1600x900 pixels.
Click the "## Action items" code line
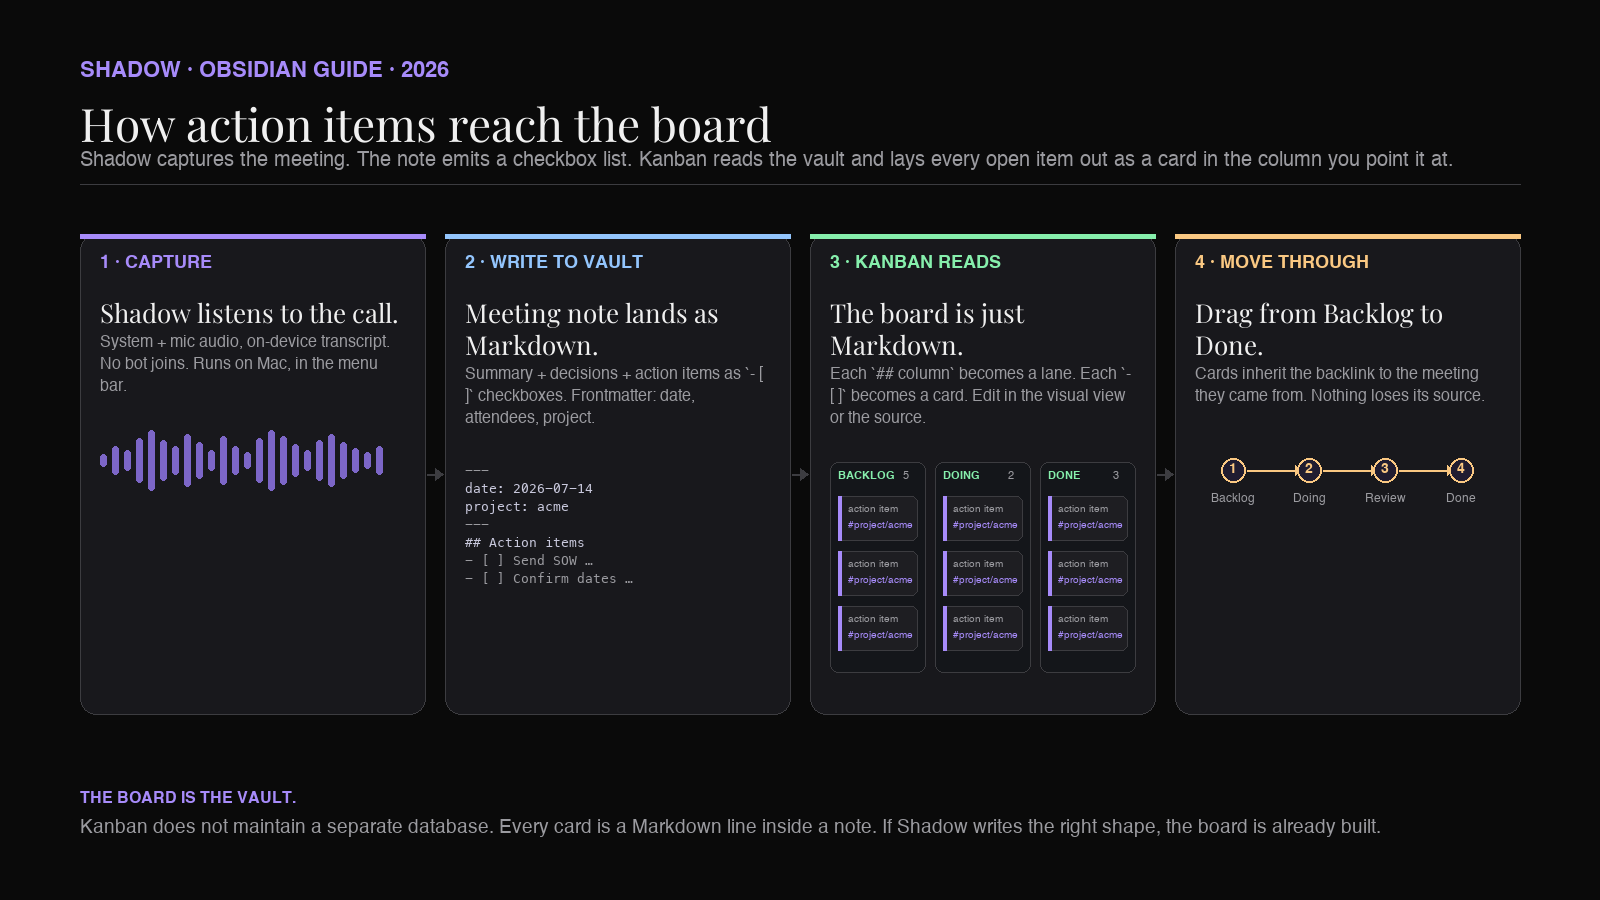[525, 543]
